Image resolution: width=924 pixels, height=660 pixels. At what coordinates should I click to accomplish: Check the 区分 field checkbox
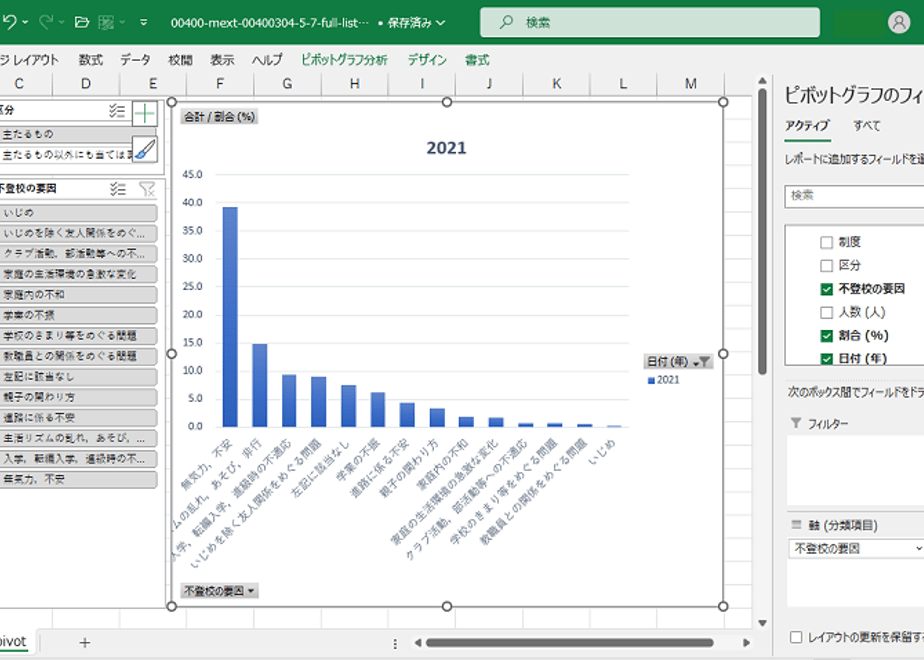[826, 266]
